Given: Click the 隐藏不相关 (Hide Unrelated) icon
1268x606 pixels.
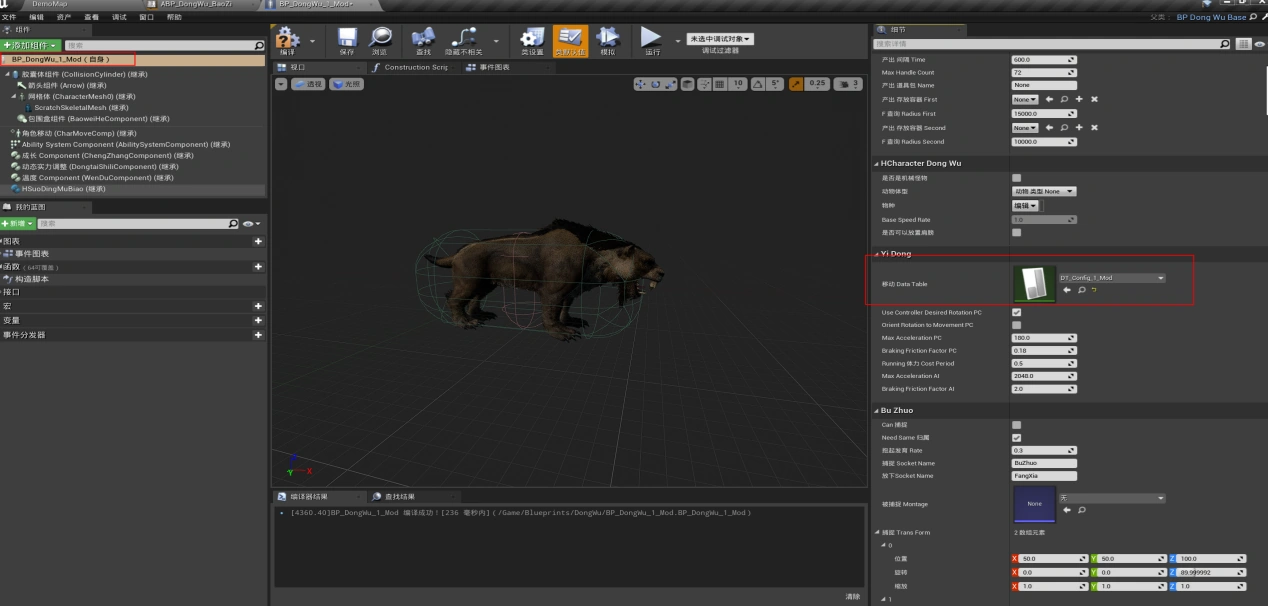Looking at the screenshot, I should click(463, 39).
